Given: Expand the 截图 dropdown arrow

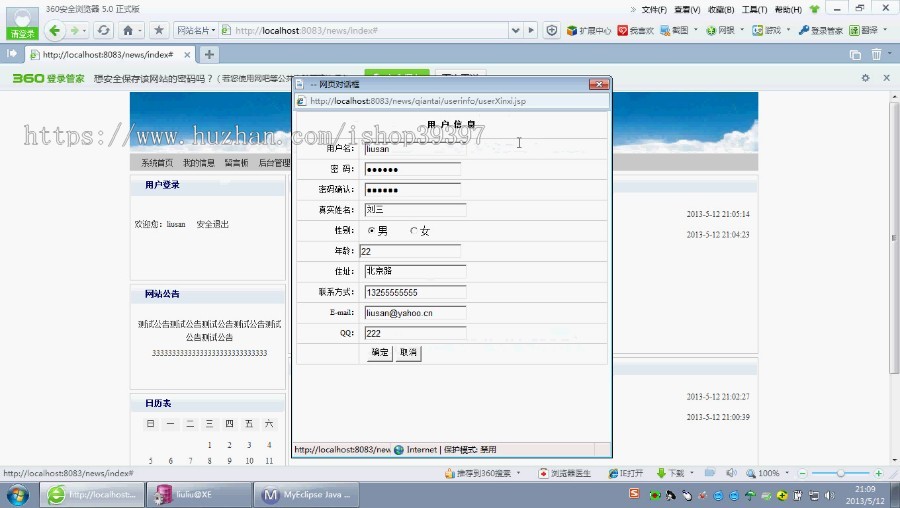Looking at the screenshot, I should tap(696, 29).
